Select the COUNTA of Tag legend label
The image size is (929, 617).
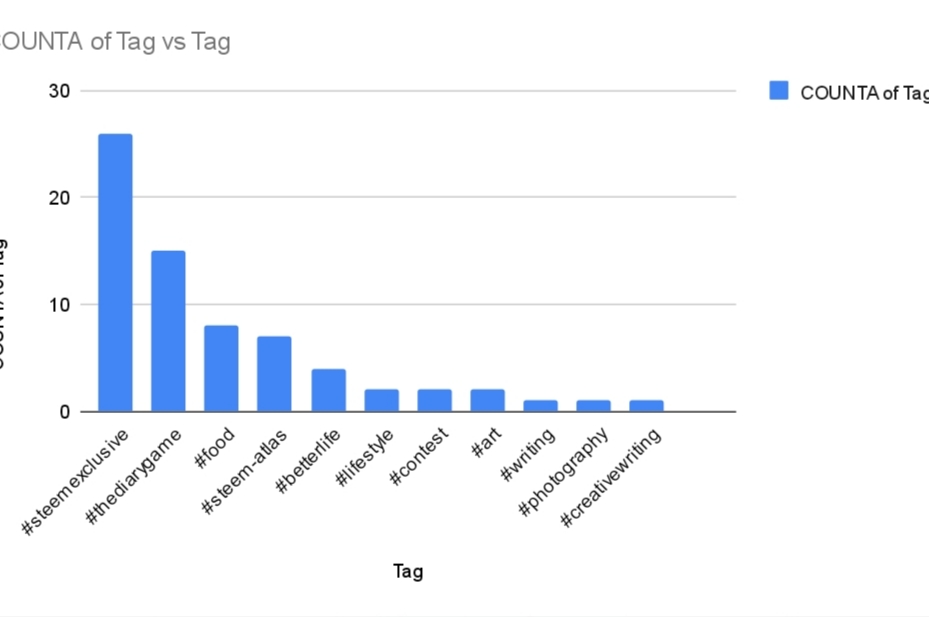pos(864,93)
